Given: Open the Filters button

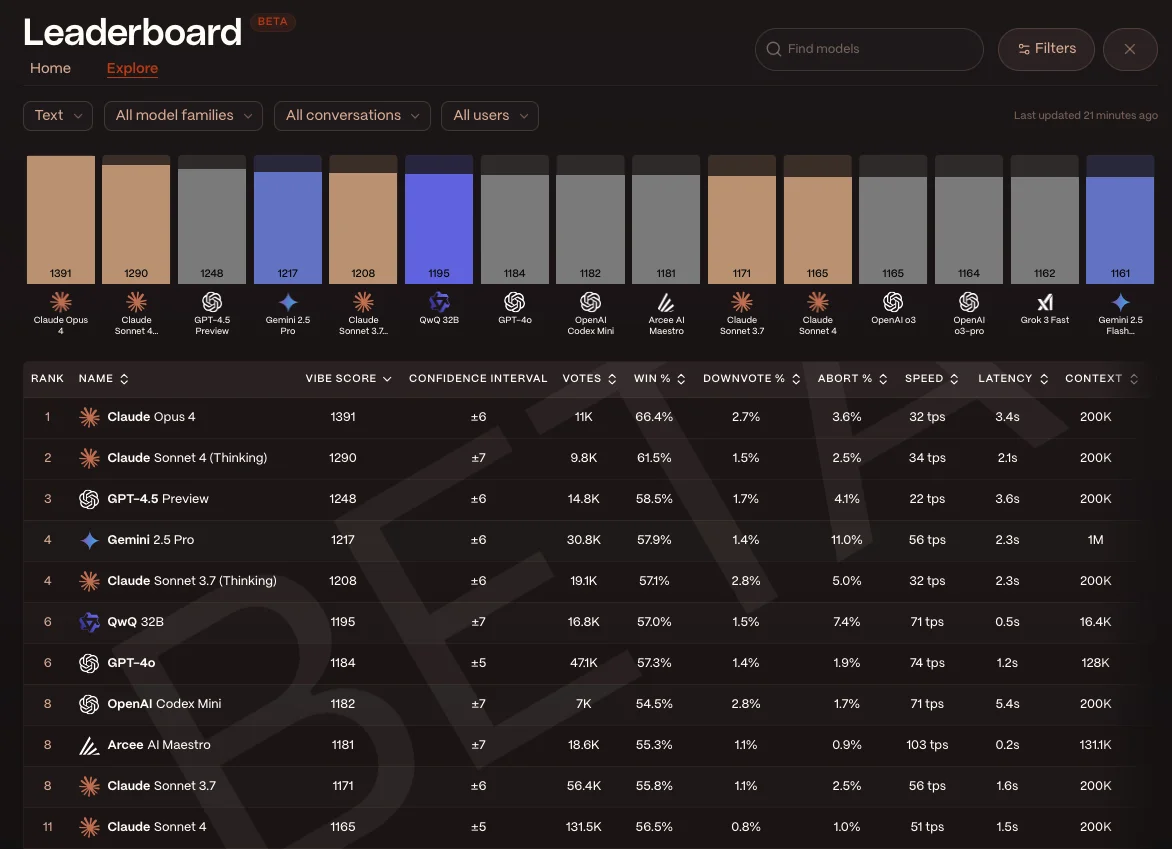Looking at the screenshot, I should 1046,49.
